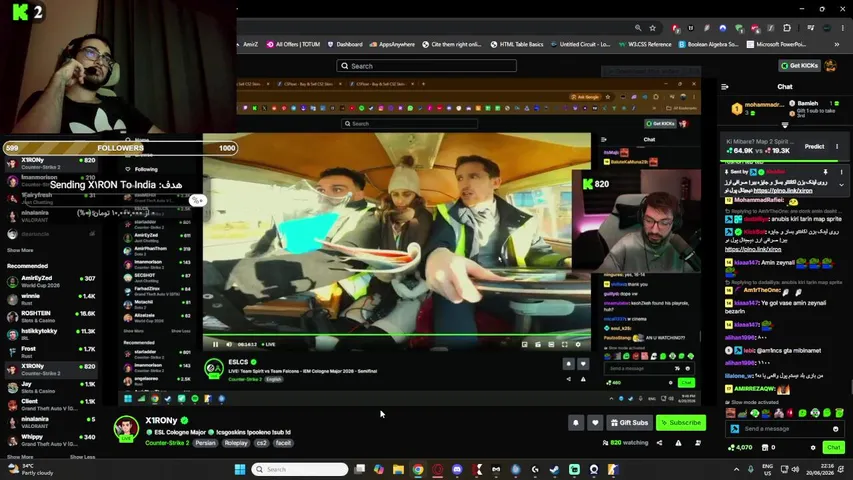Pause the embedded ESLCS stream

tap(215, 344)
